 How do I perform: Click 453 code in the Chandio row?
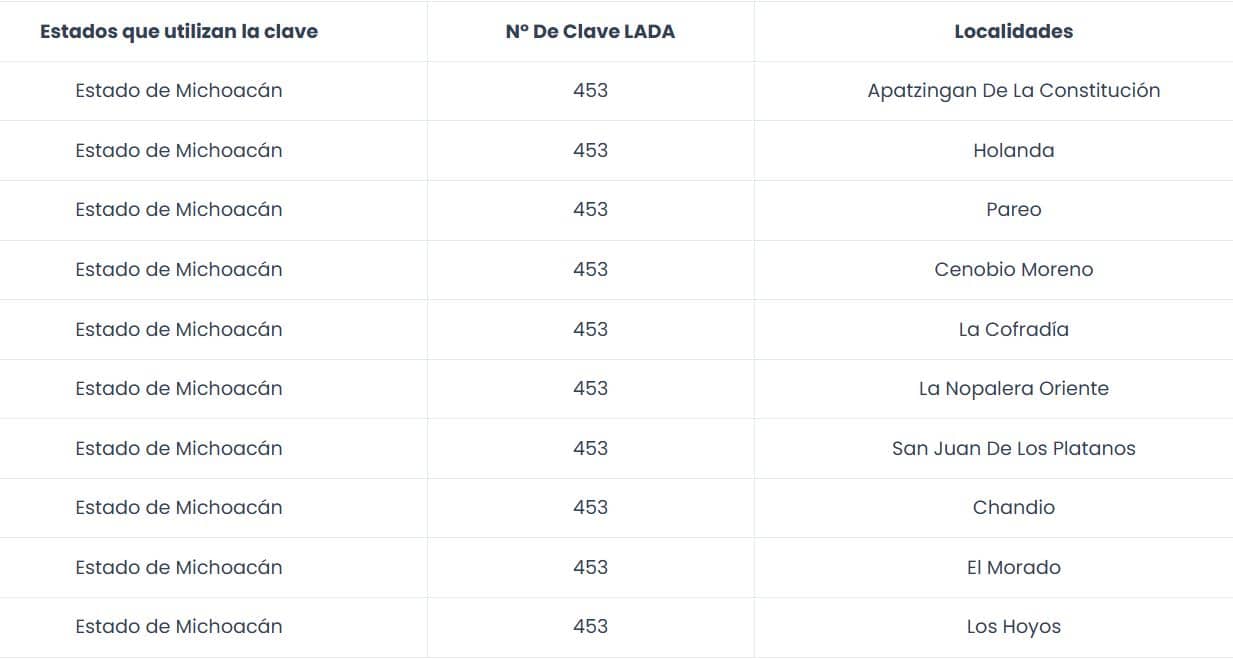coord(590,507)
